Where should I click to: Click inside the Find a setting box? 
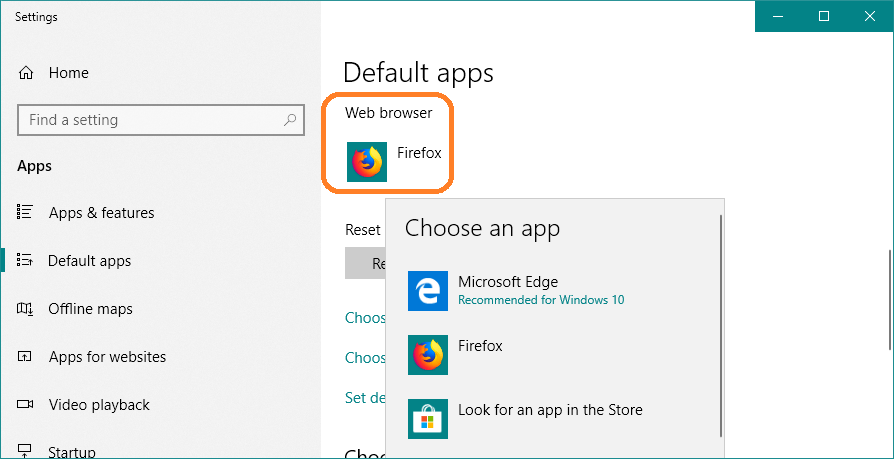(x=161, y=120)
